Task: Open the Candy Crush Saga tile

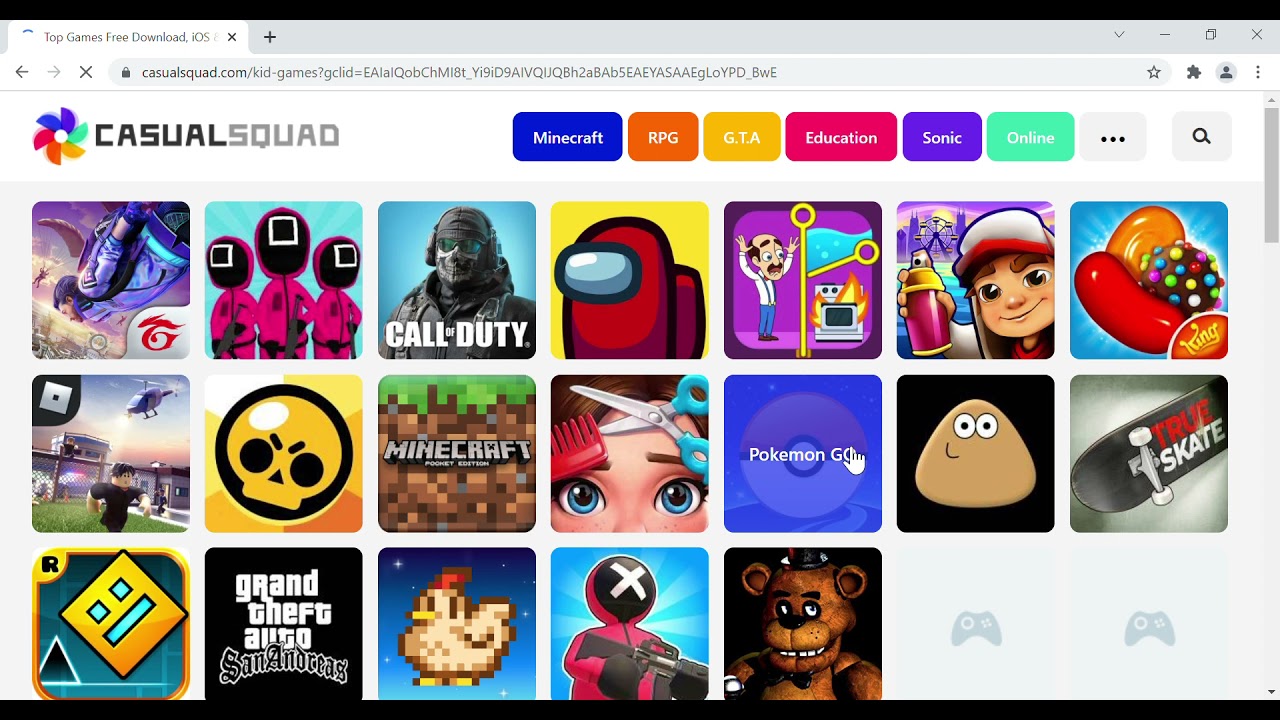Action: pyautogui.click(x=1149, y=280)
